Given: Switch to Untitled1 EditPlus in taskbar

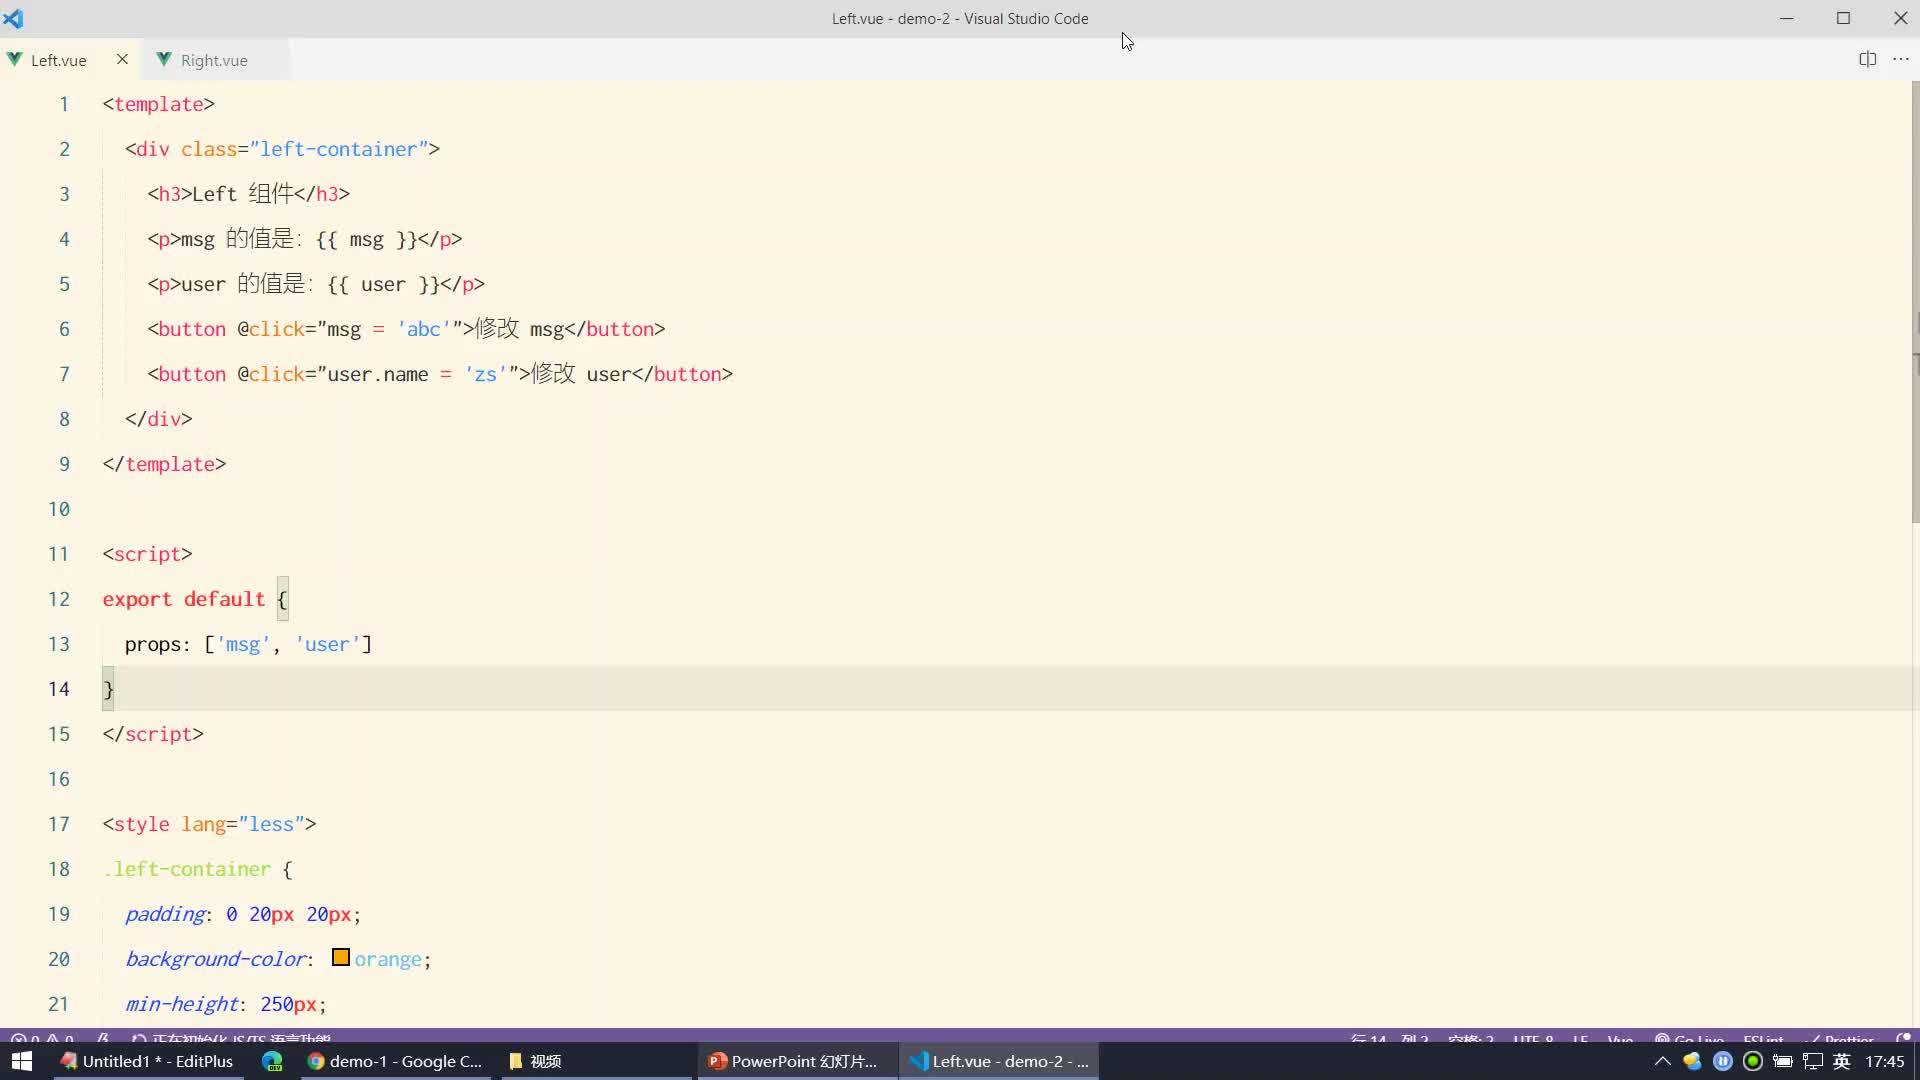Looking at the screenshot, I should pos(146,1061).
